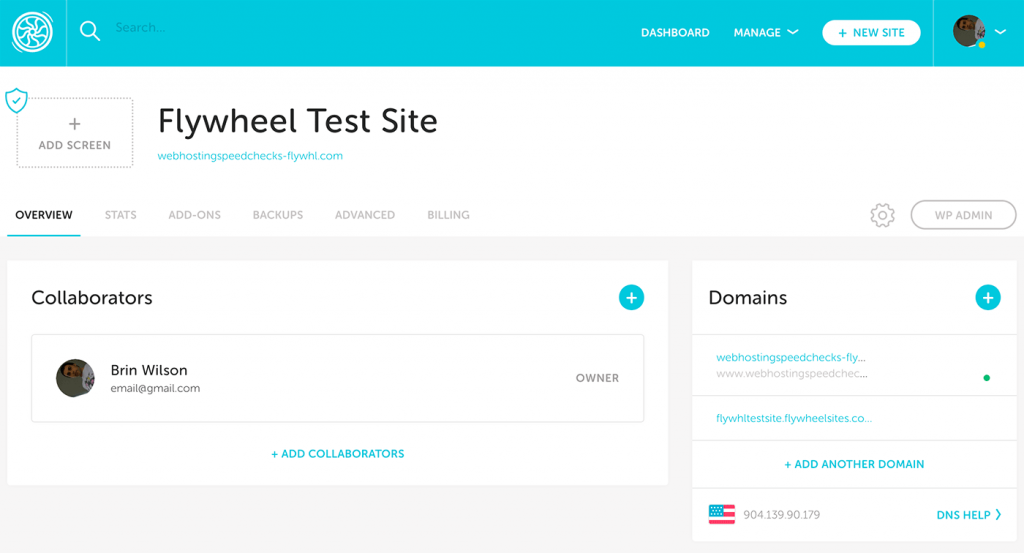1024x553 pixels.
Task: Click the plus icon in Domains
Action: click(x=987, y=298)
